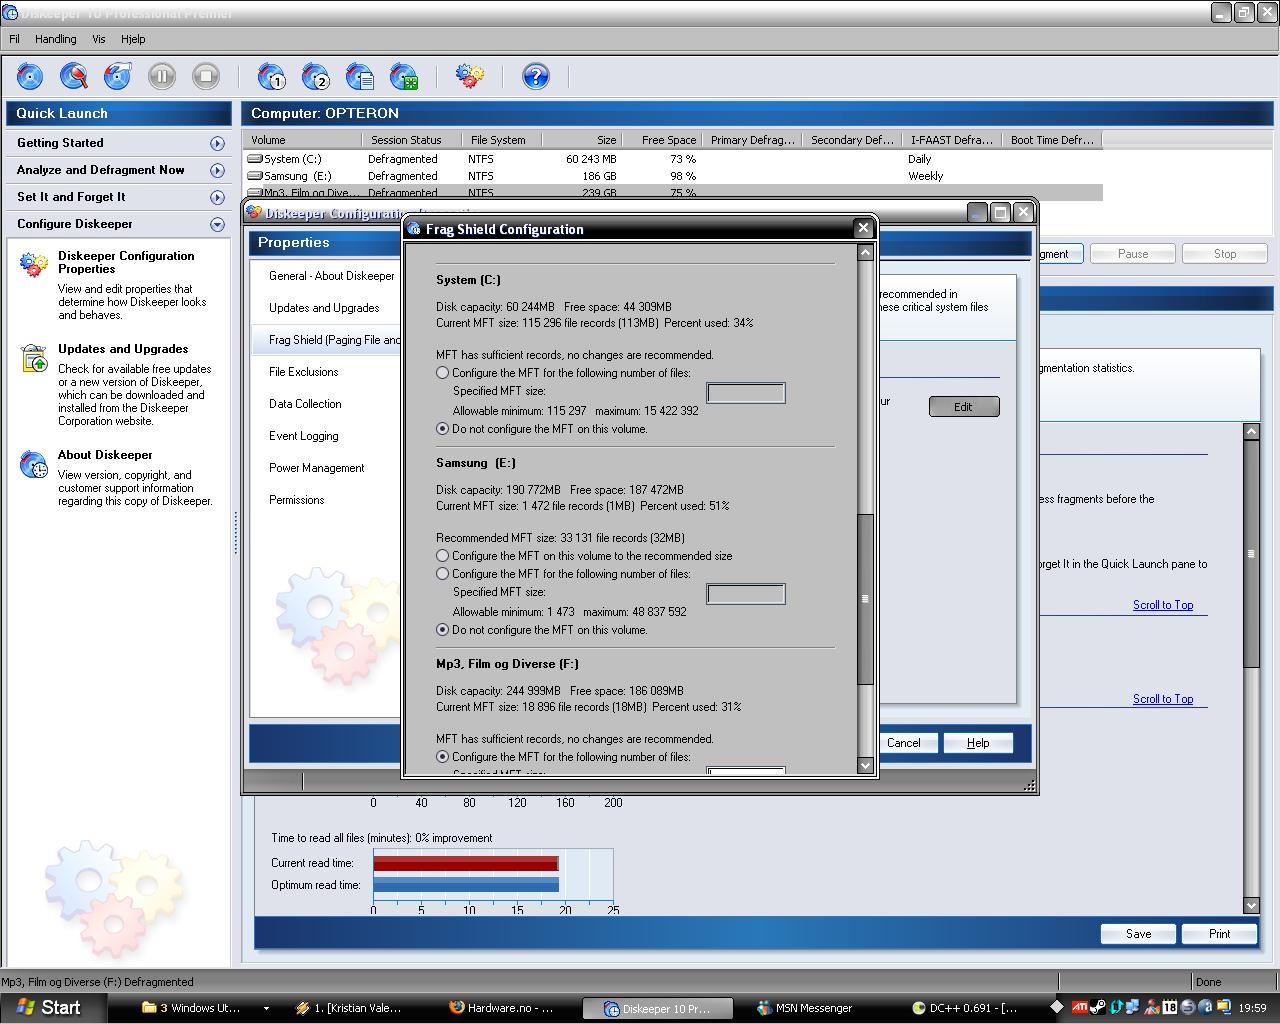Viewport: 1280px width, 1024px height.
Task: Click the Print button
Action: (1219, 934)
